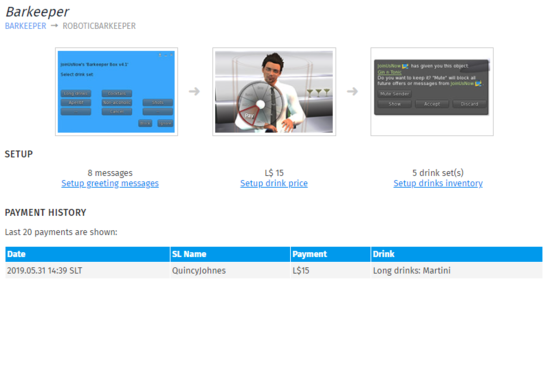Image resolution: width=550 pixels, height=378 pixels.
Task: Click the Long drinks: Martini cell
Action: [x=412, y=271]
